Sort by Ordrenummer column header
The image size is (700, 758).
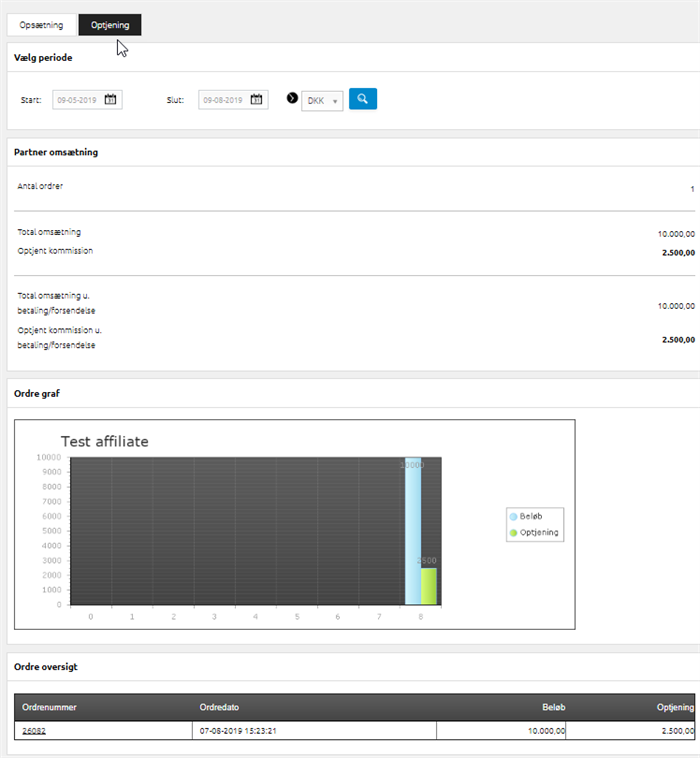click(49, 707)
